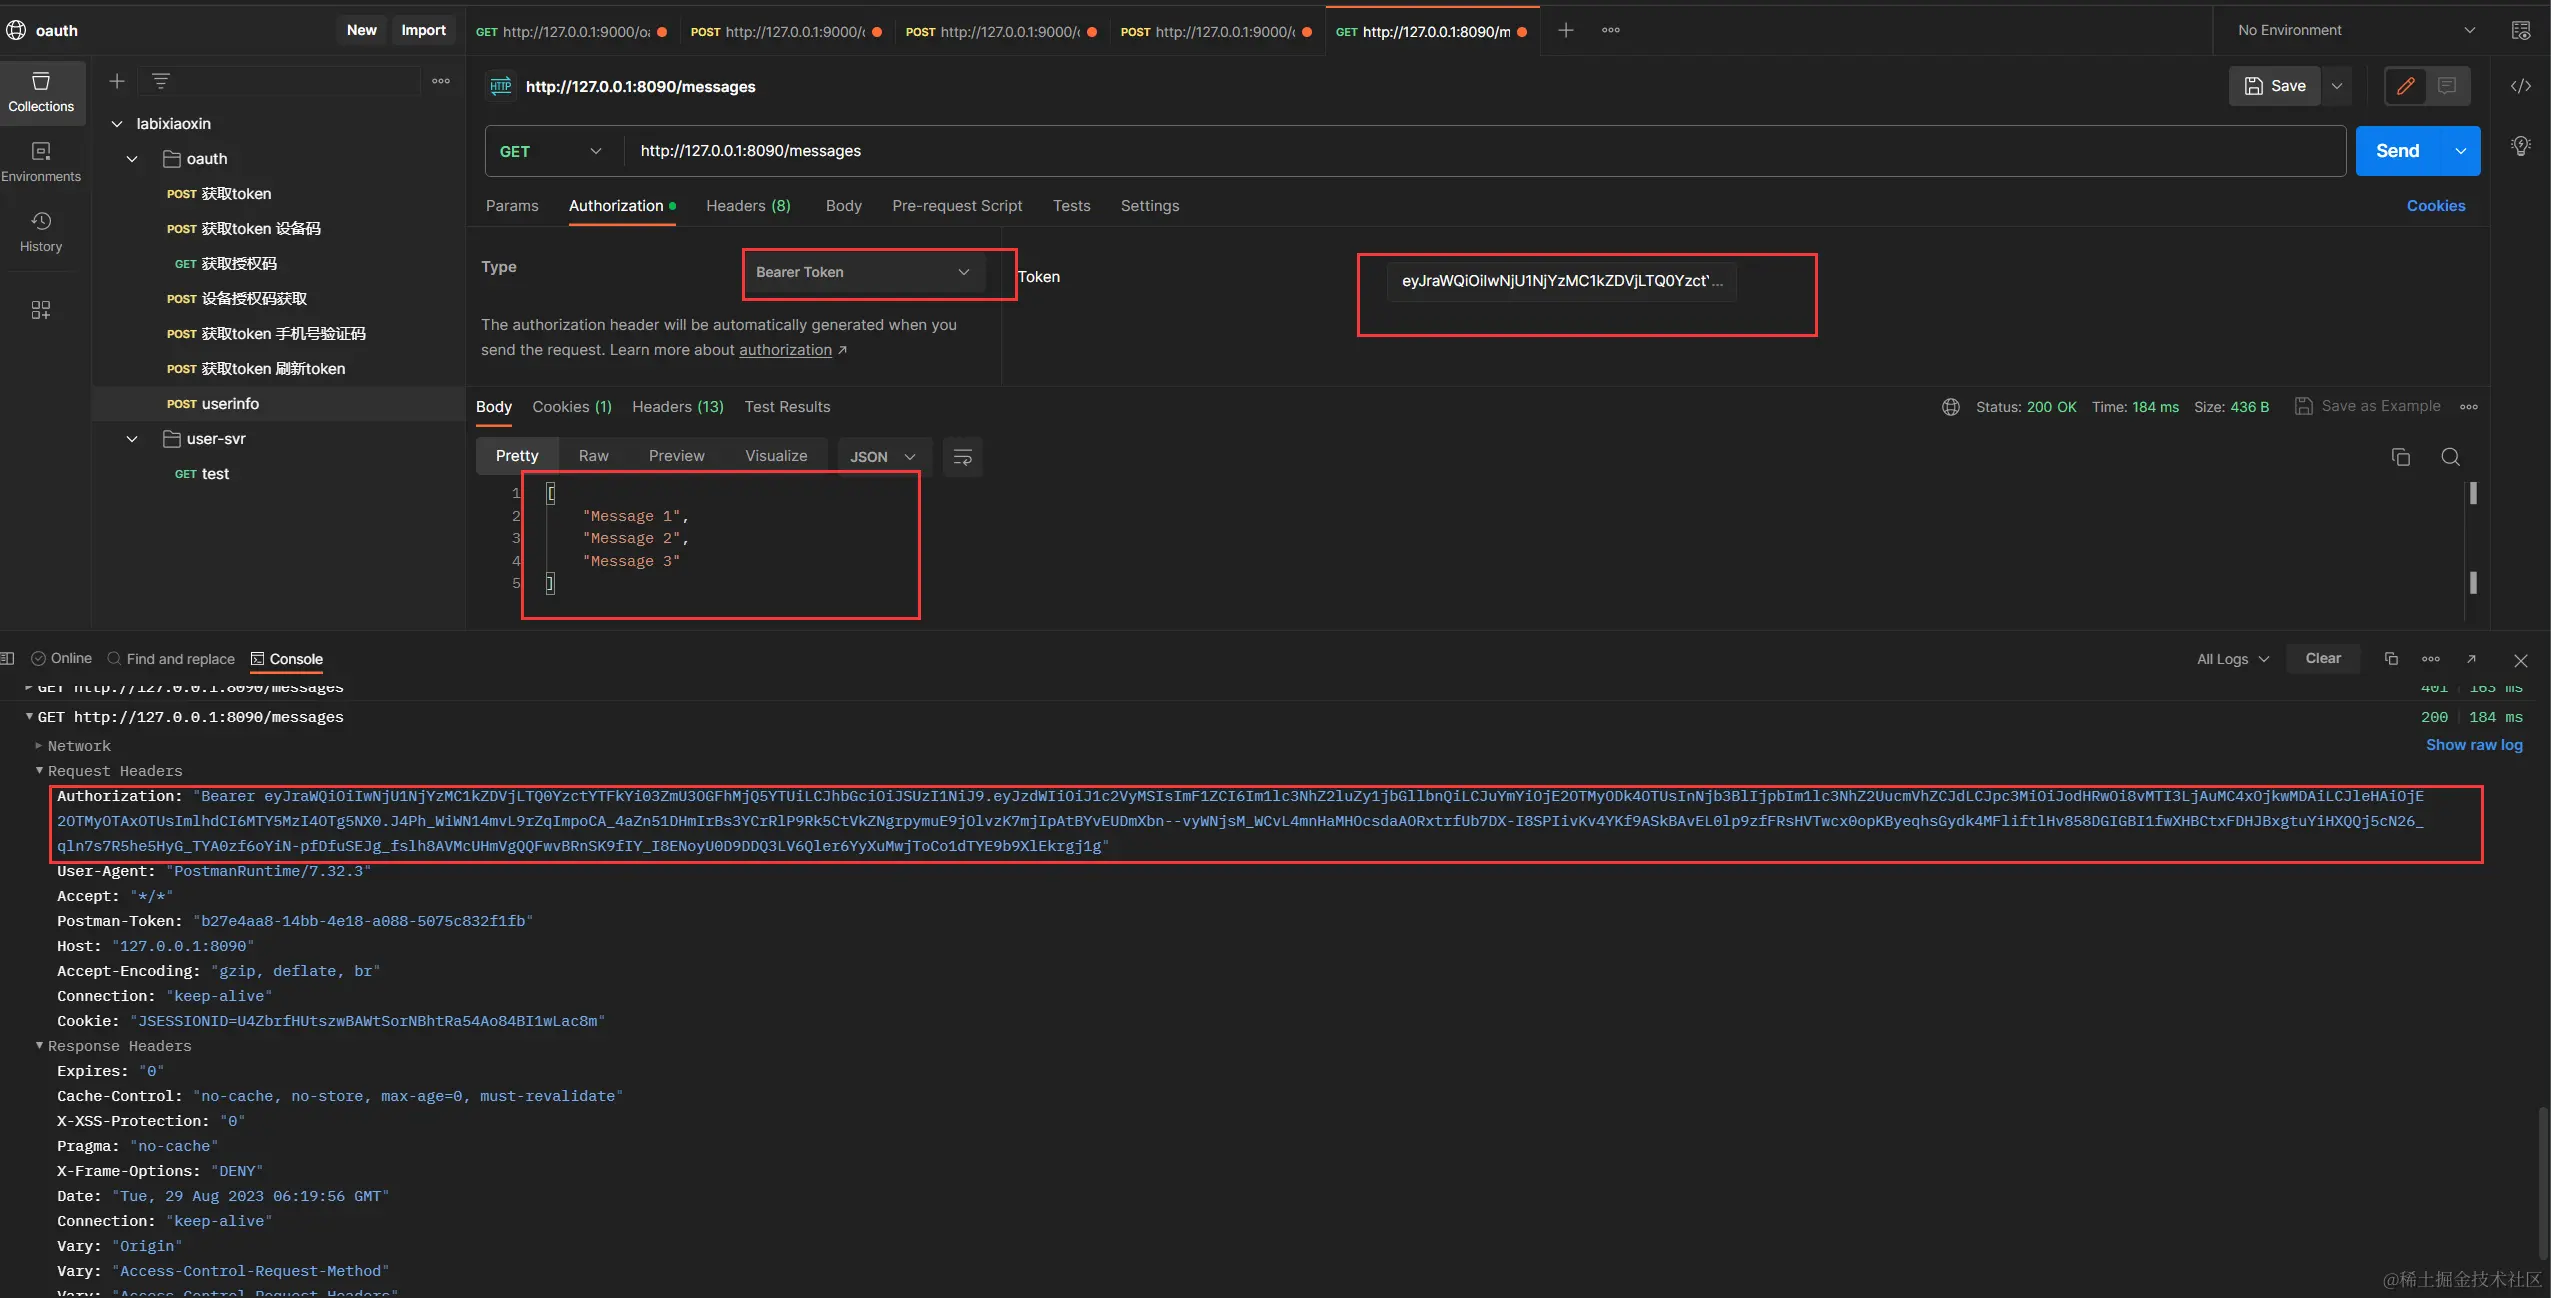Open the Collections sidebar panel

click(41, 91)
